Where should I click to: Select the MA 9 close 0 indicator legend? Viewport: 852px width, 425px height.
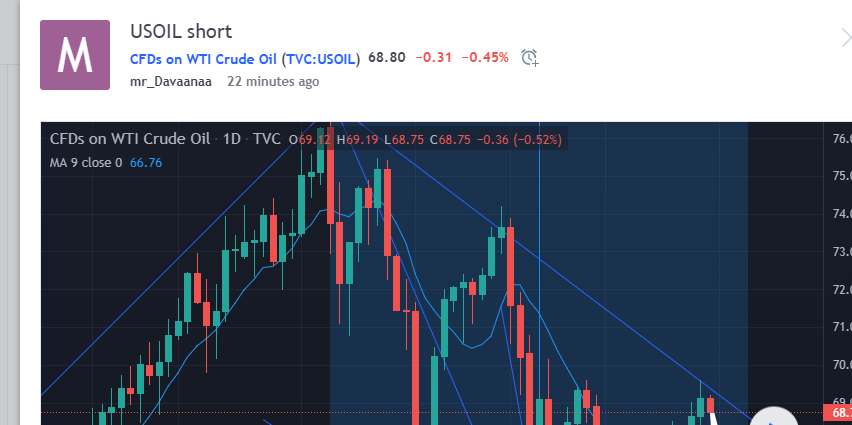[86, 162]
